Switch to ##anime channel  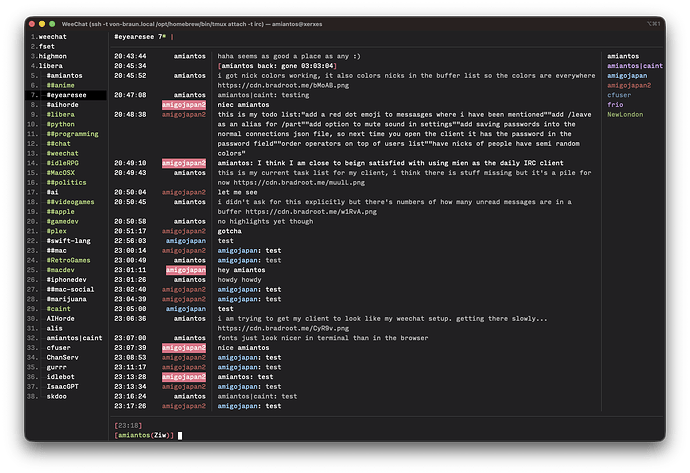tap(60, 85)
